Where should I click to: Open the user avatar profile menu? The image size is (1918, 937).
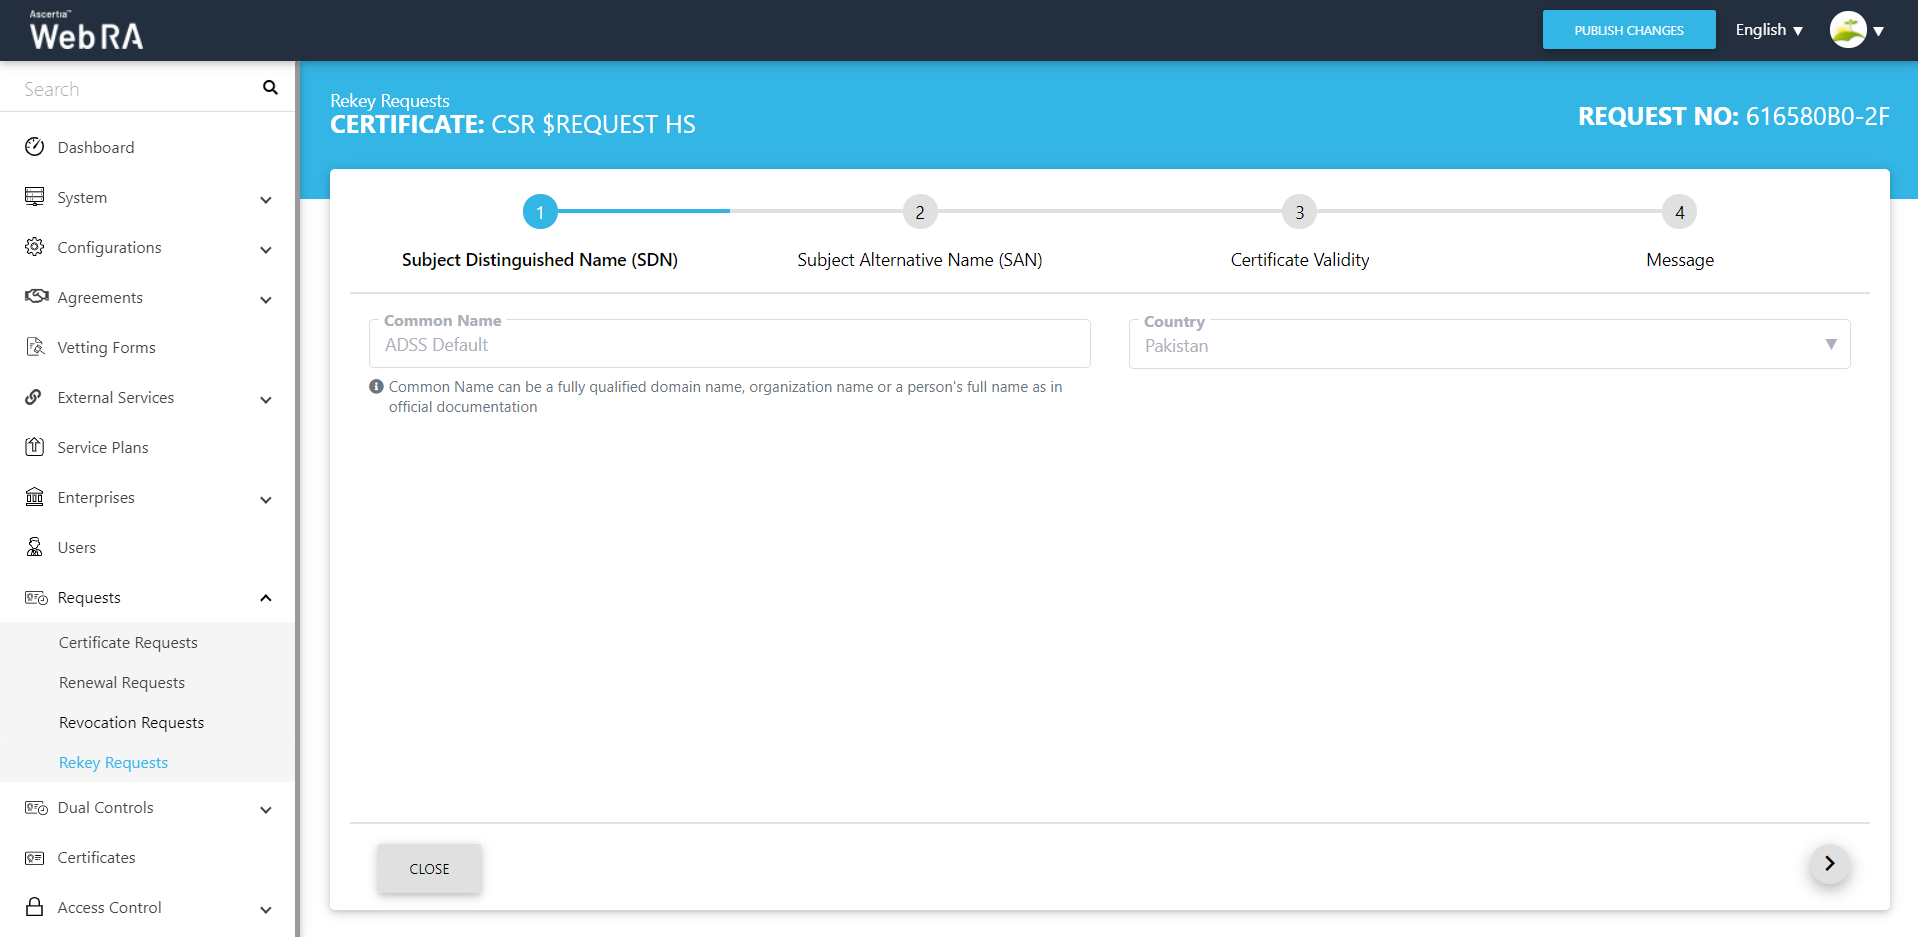click(x=1856, y=30)
